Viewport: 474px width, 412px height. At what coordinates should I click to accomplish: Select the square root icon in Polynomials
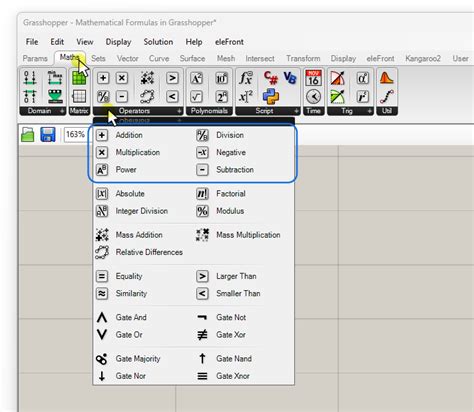(196, 97)
